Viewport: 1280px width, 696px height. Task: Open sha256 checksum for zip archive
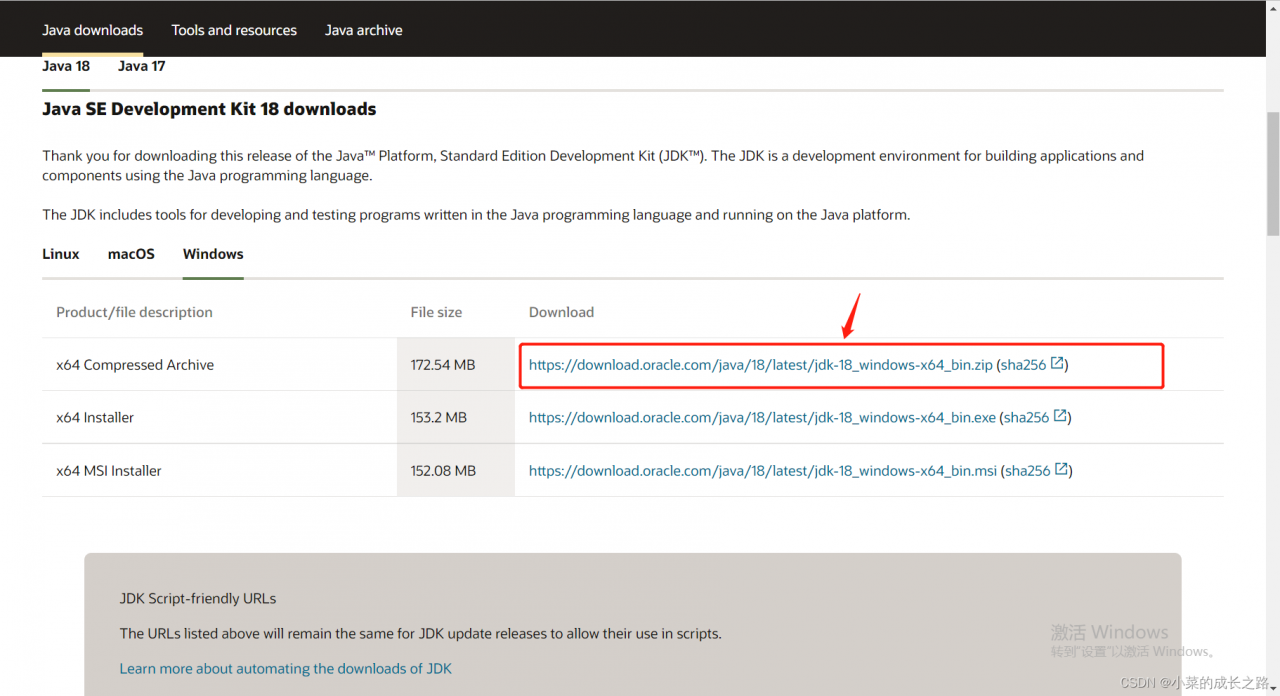[x=1023, y=365]
